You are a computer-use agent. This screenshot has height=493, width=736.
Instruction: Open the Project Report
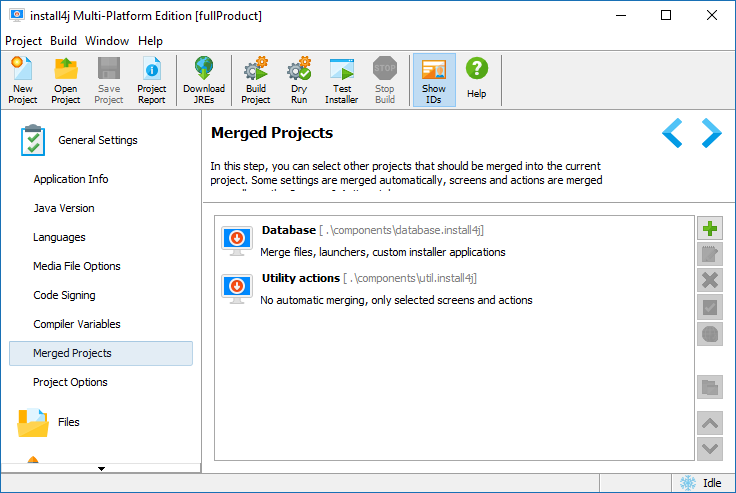click(152, 80)
